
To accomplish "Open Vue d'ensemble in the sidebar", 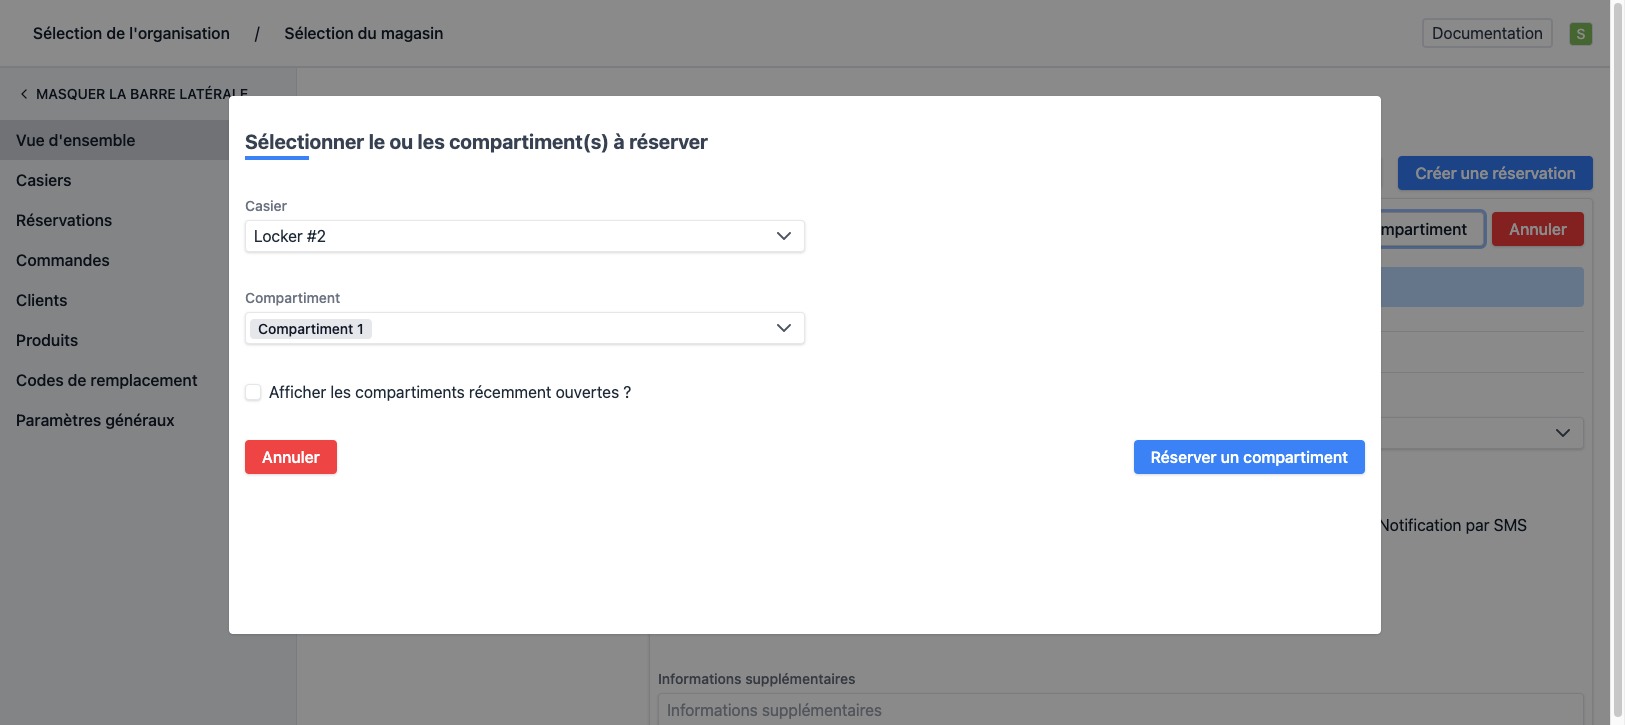I will pos(76,141).
